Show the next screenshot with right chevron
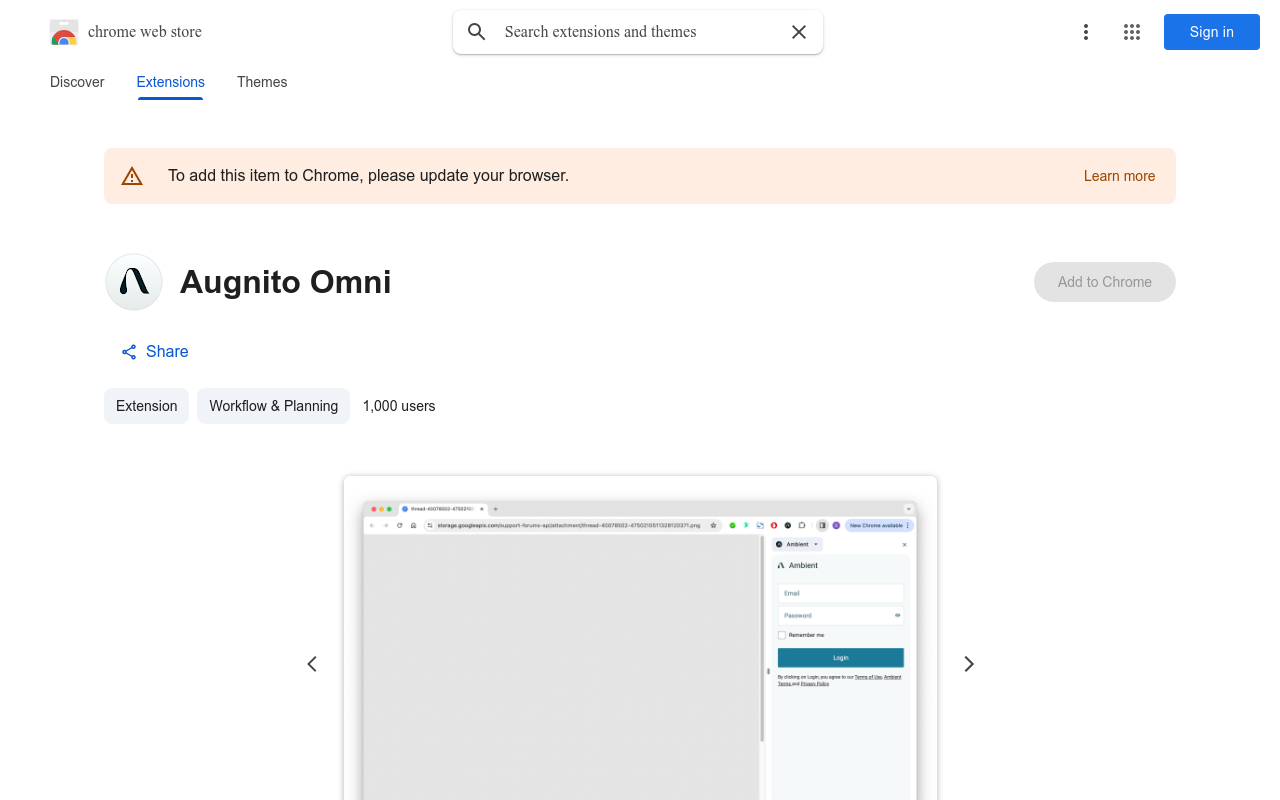1280x800 pixels. (x=968, y=664)
